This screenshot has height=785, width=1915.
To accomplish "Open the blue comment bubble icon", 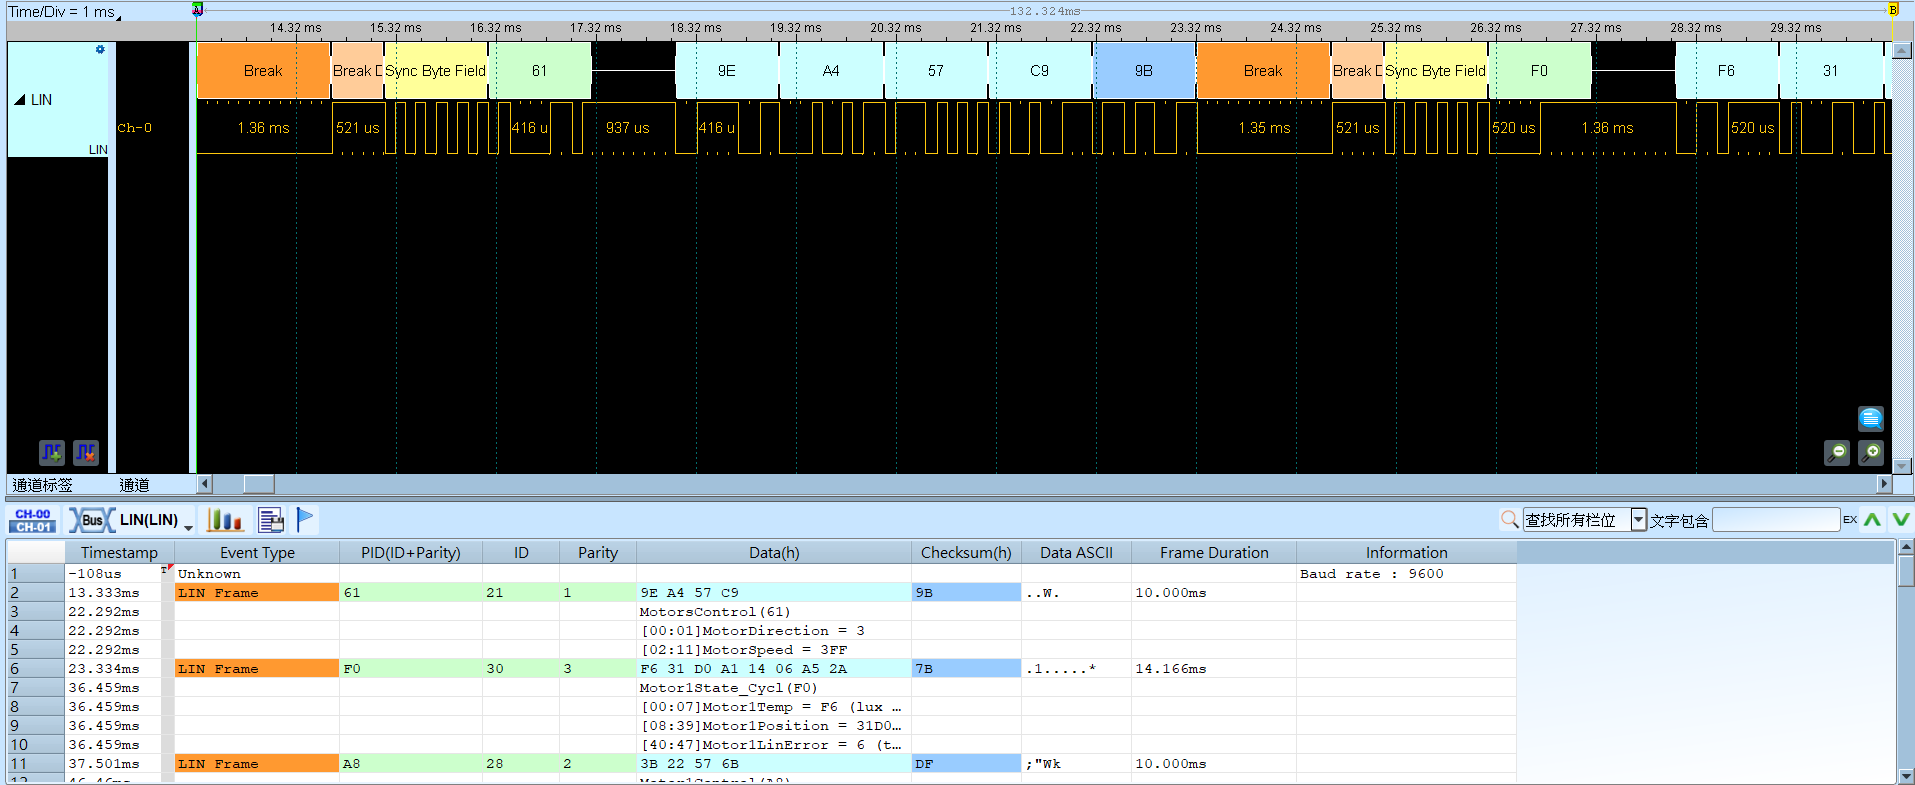I will pyautogui.click(x=1870, y=418).
